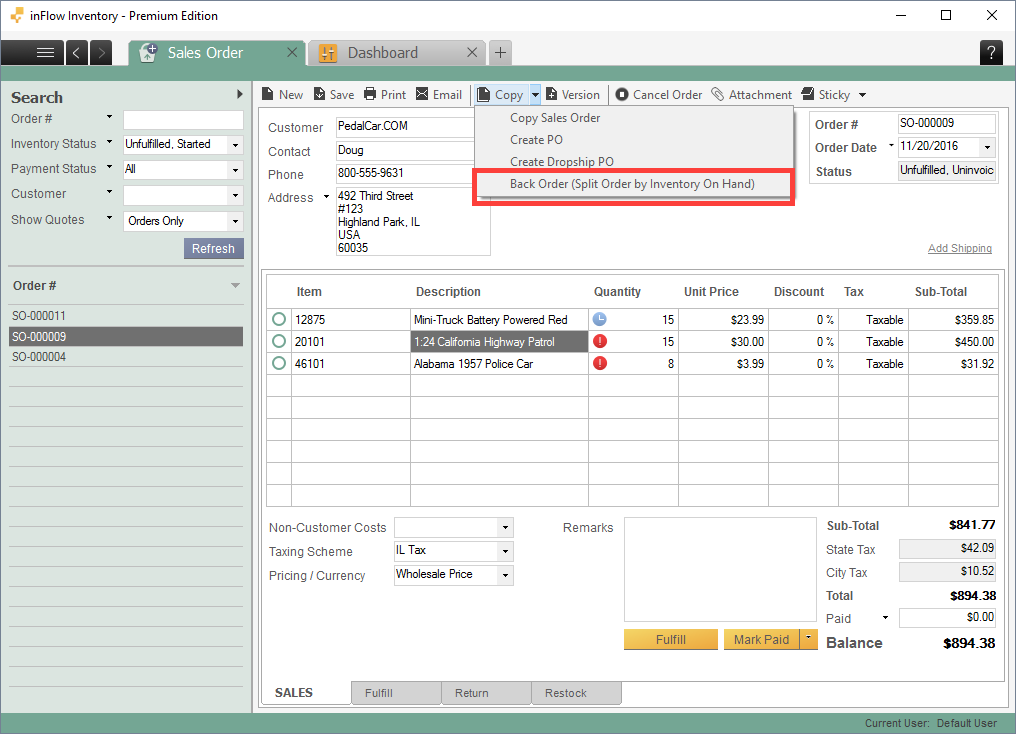Screen dimensions: 1016x734
Task: Open the Order Date picker dropdown
Action: click(x=987, y=147)
